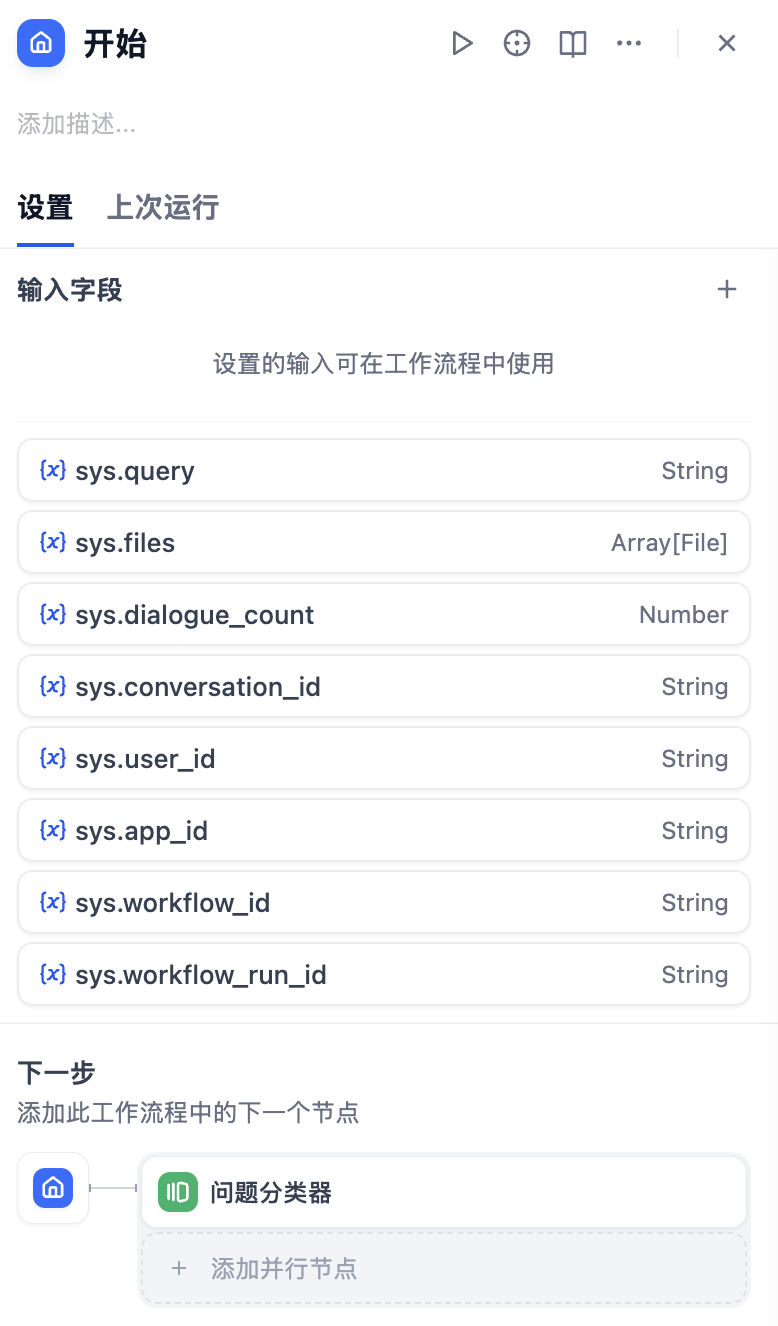
Task: Select the sys.files variable row
Action: click(x=384, y=543)
